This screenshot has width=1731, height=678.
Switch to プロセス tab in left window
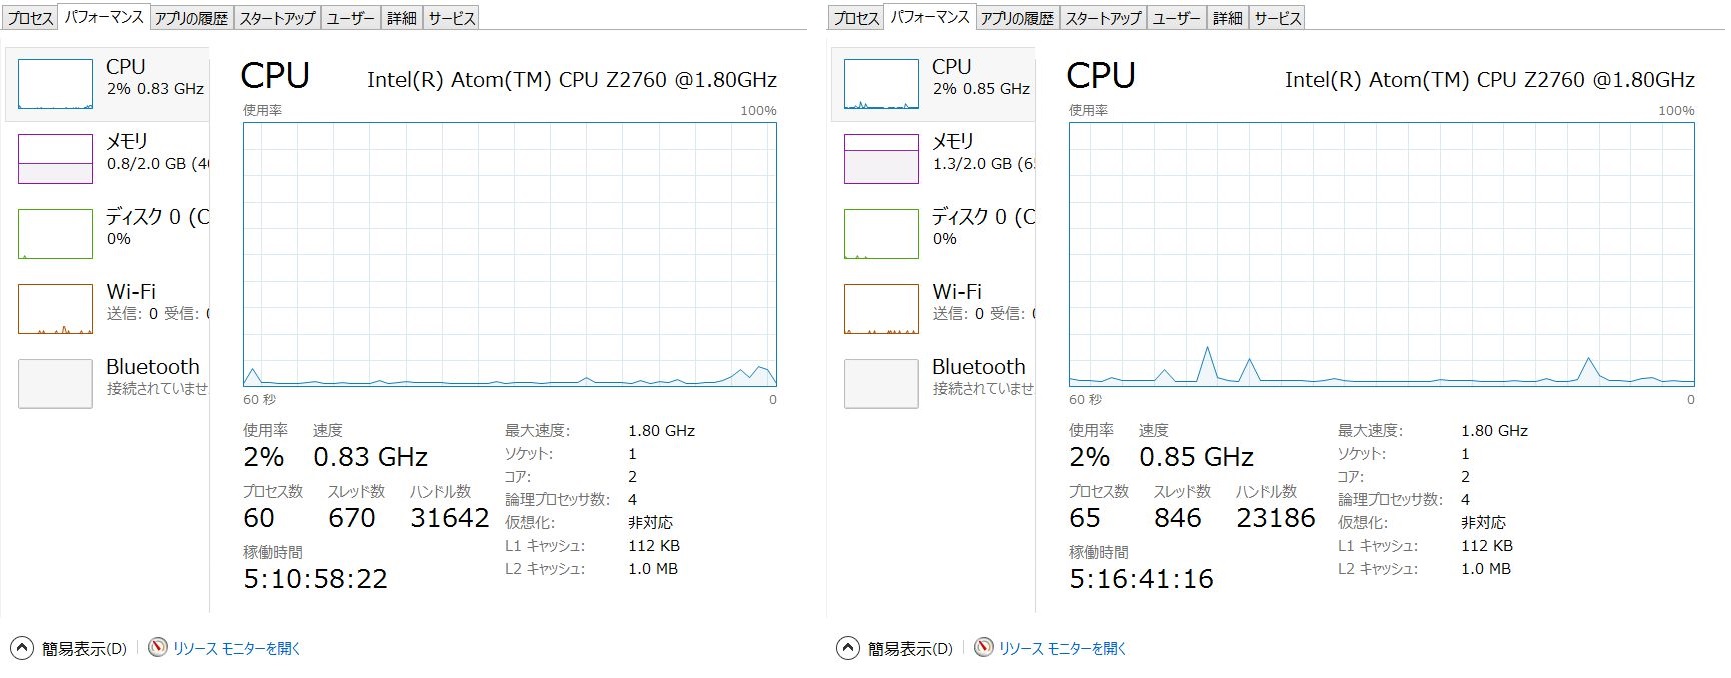(30, 18)
